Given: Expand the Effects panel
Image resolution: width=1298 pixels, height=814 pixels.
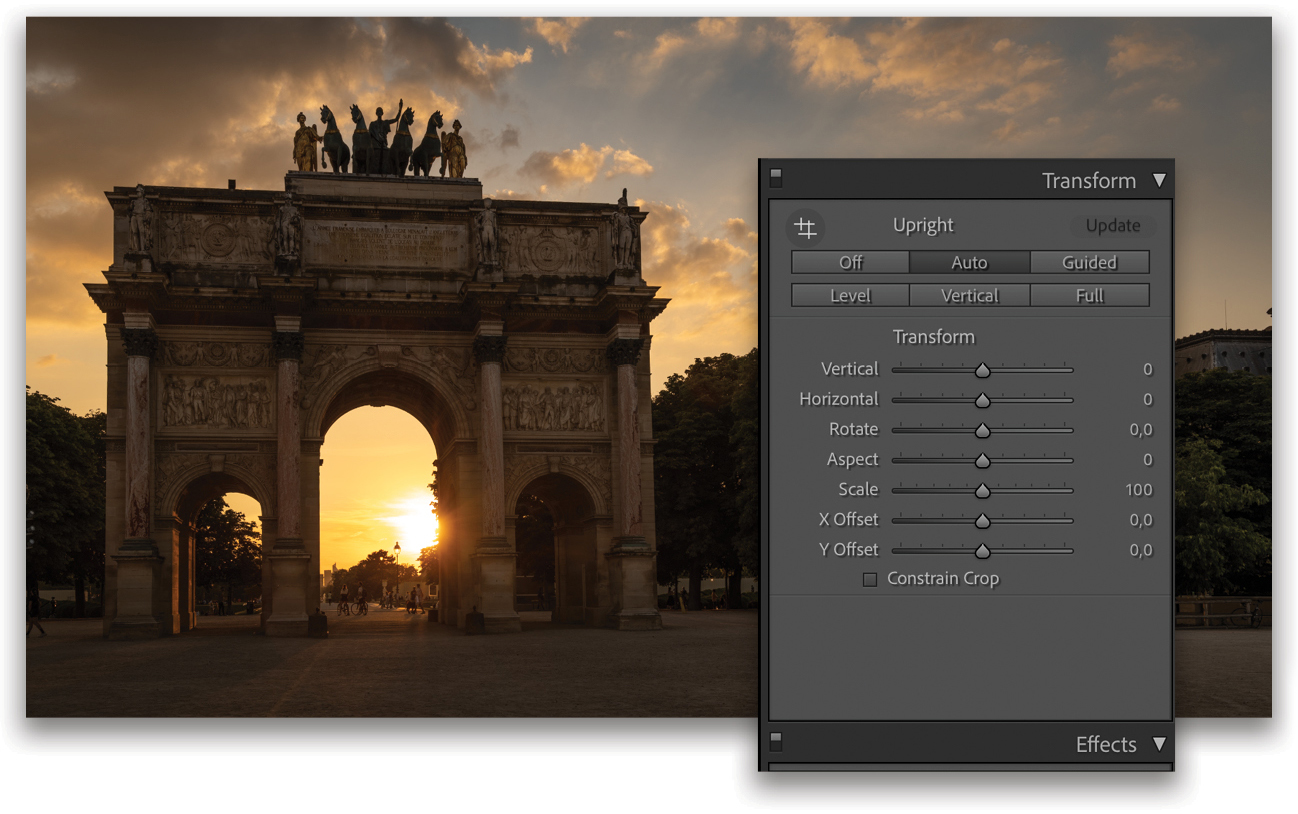Looking at the screenshot, I should tap(1160, 743).
